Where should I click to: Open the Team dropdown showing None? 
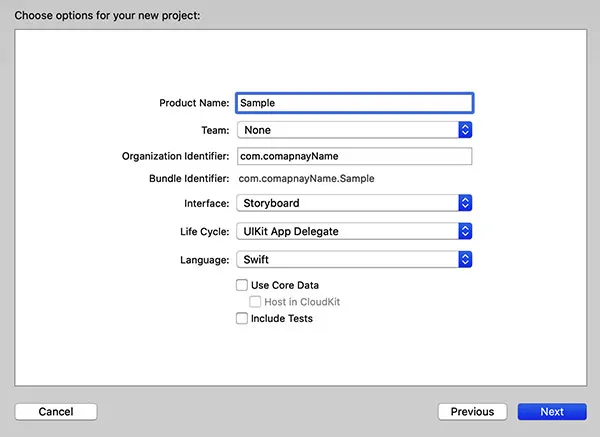[x=346, y=130]
